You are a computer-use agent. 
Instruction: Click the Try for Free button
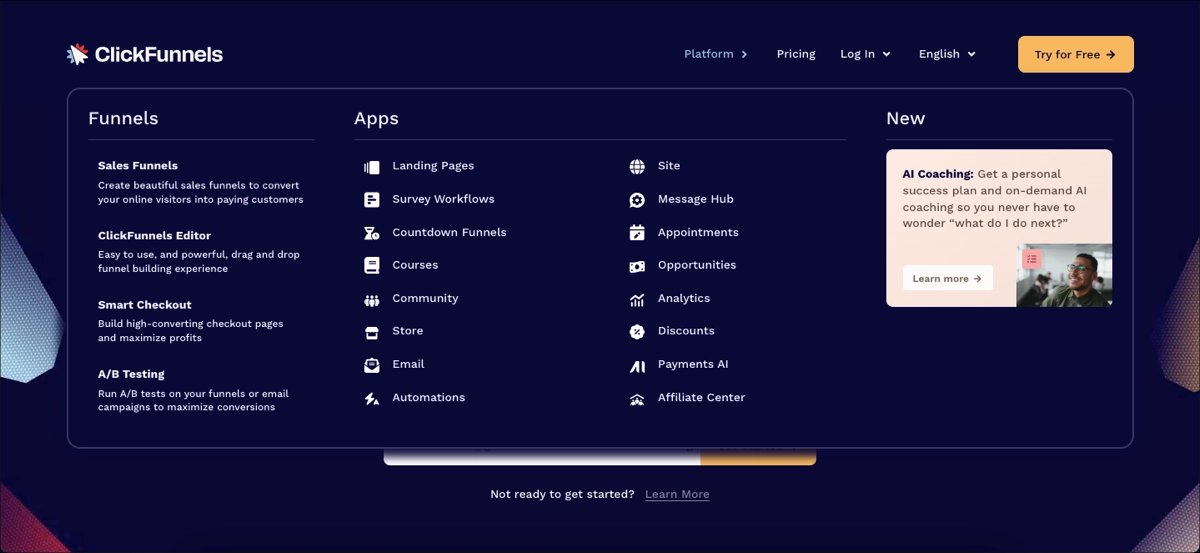1075,55
